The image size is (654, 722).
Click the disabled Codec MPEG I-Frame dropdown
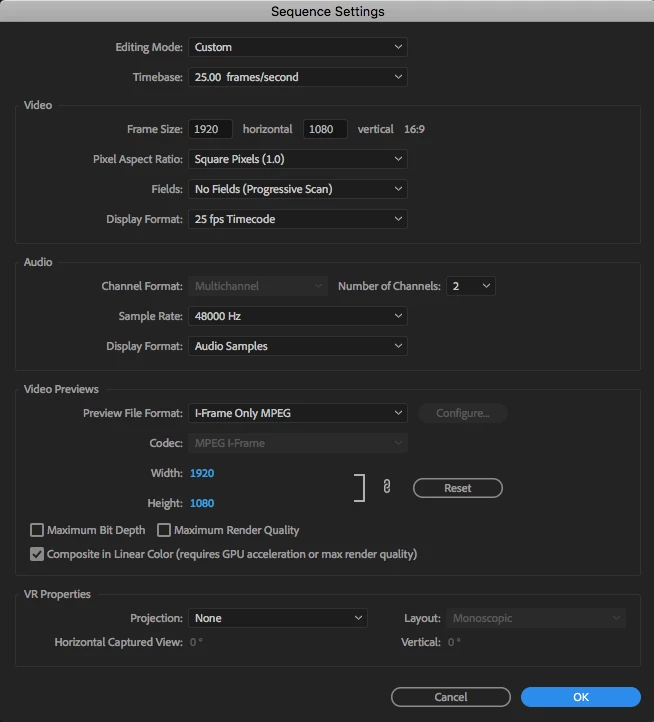298,443
